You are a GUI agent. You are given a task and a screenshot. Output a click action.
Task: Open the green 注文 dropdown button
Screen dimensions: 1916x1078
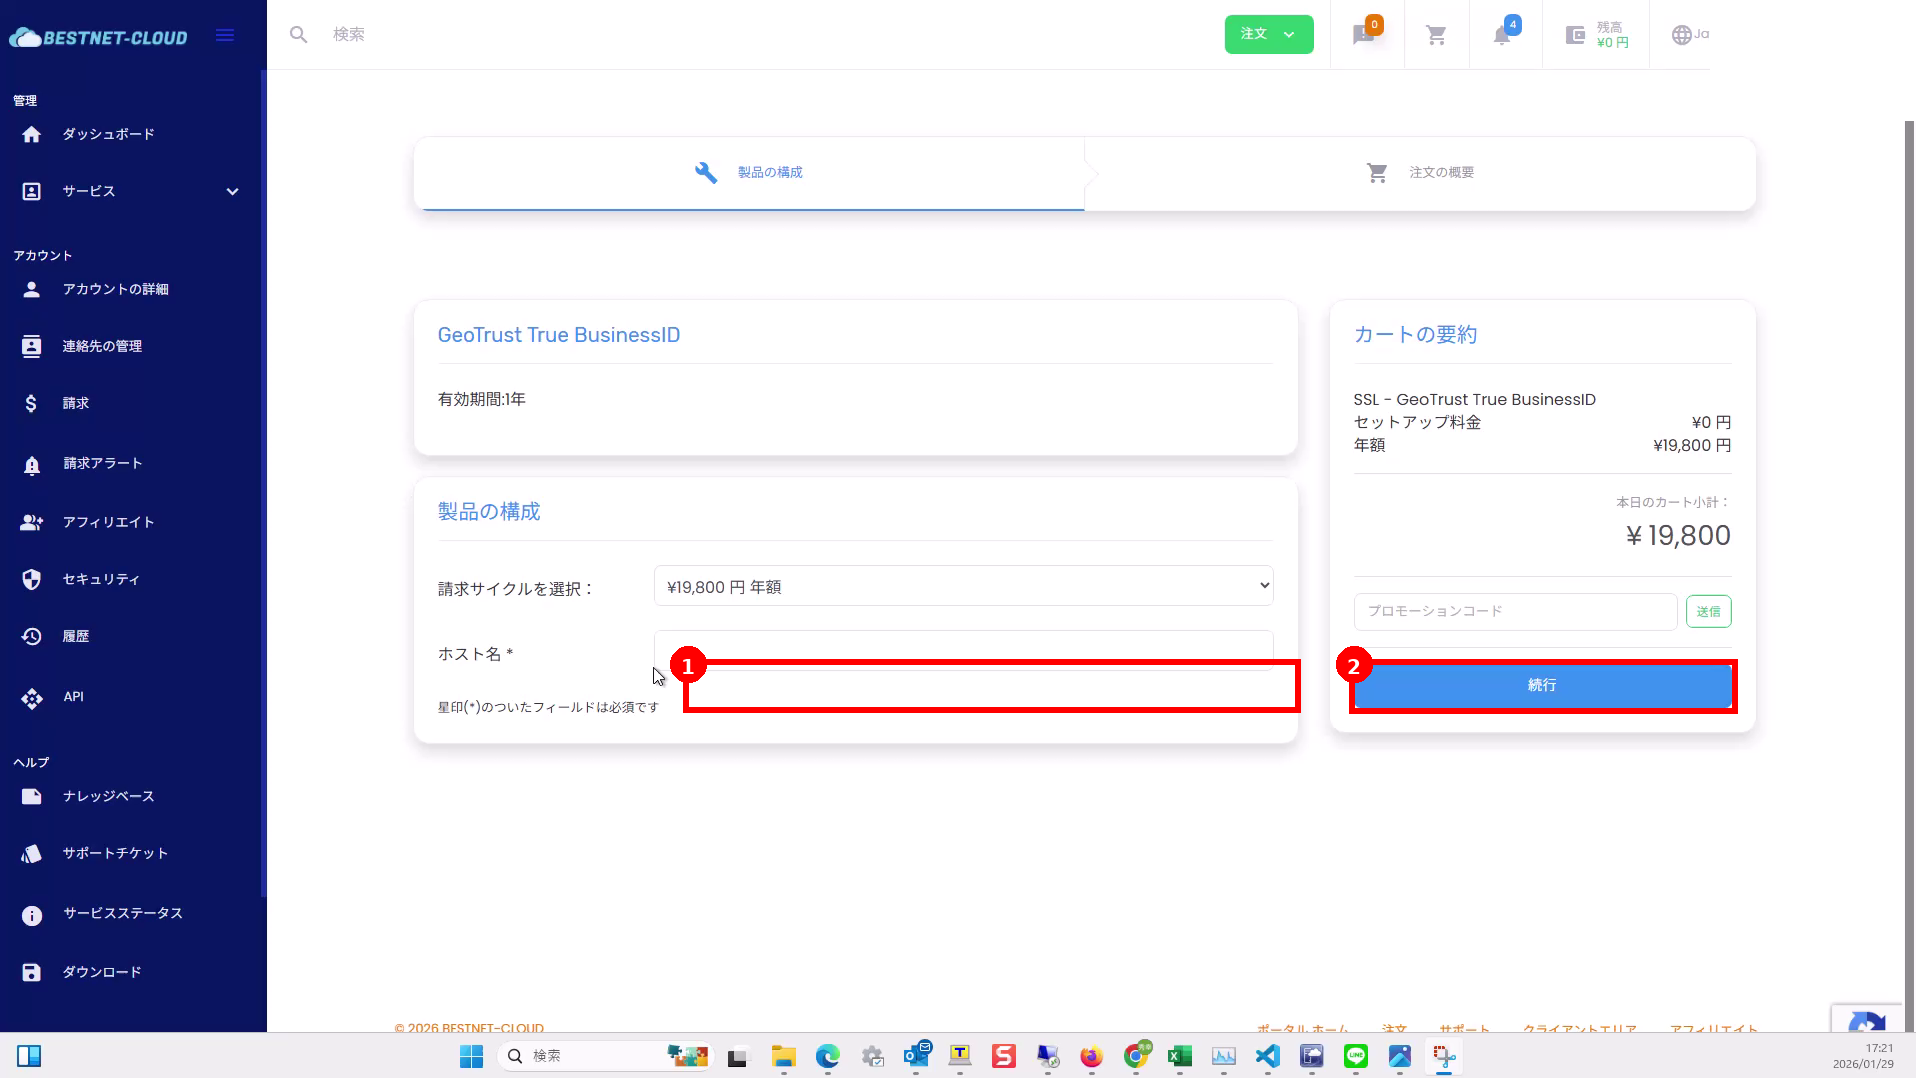[1268, 35]
